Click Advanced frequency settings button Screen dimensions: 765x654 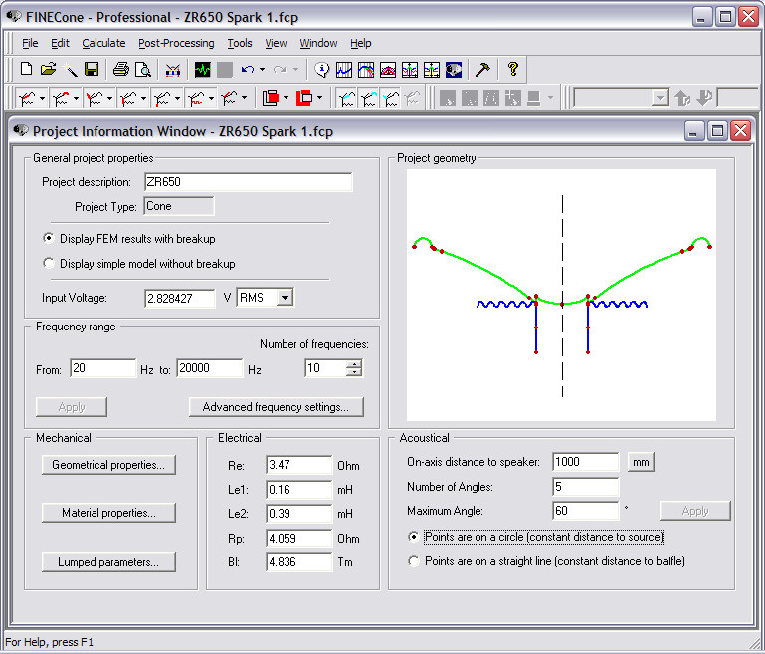click(x=276, y=407)
